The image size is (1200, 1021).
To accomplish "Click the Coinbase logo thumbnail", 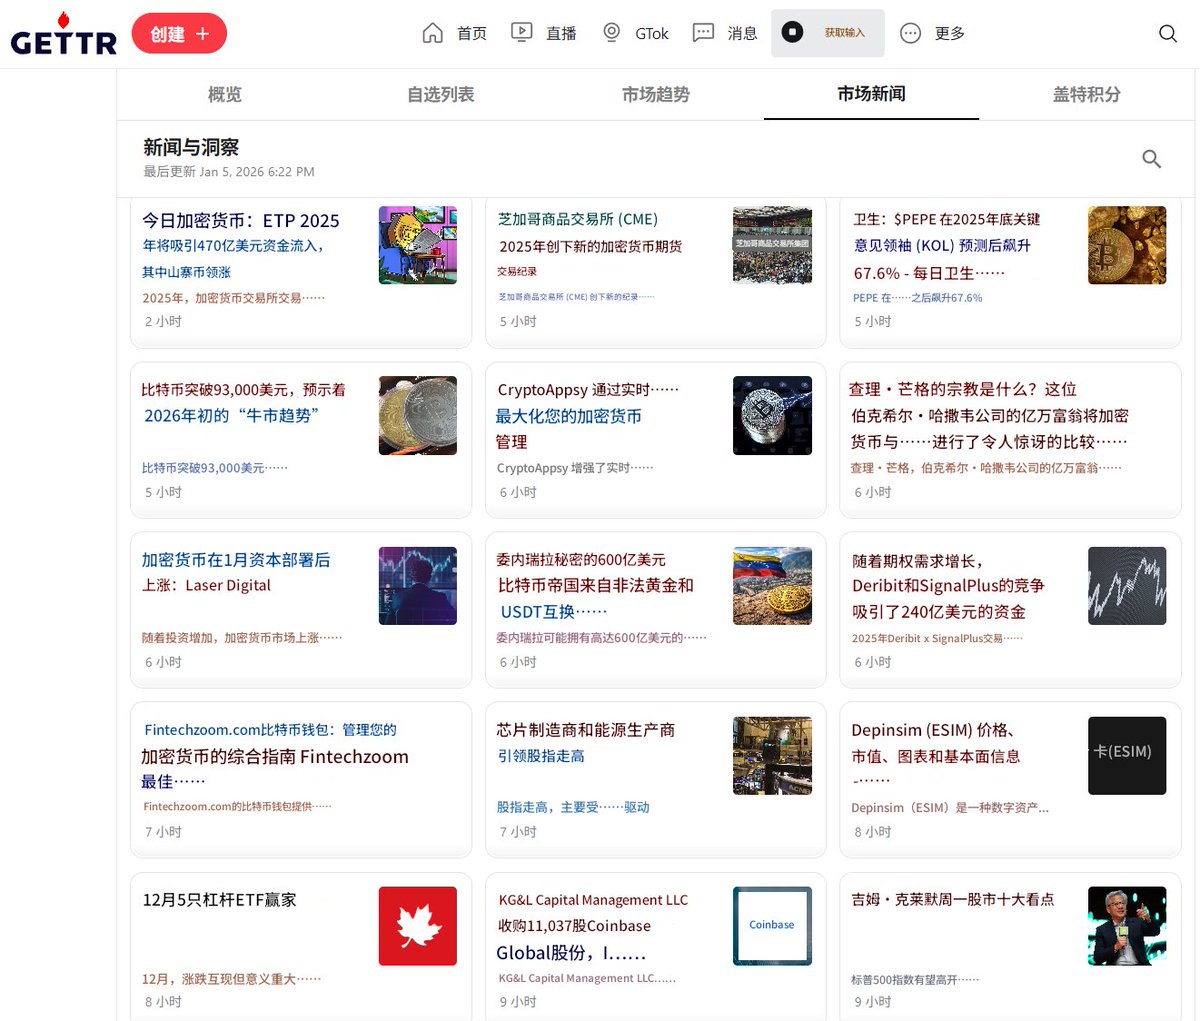I will [772, 926].
